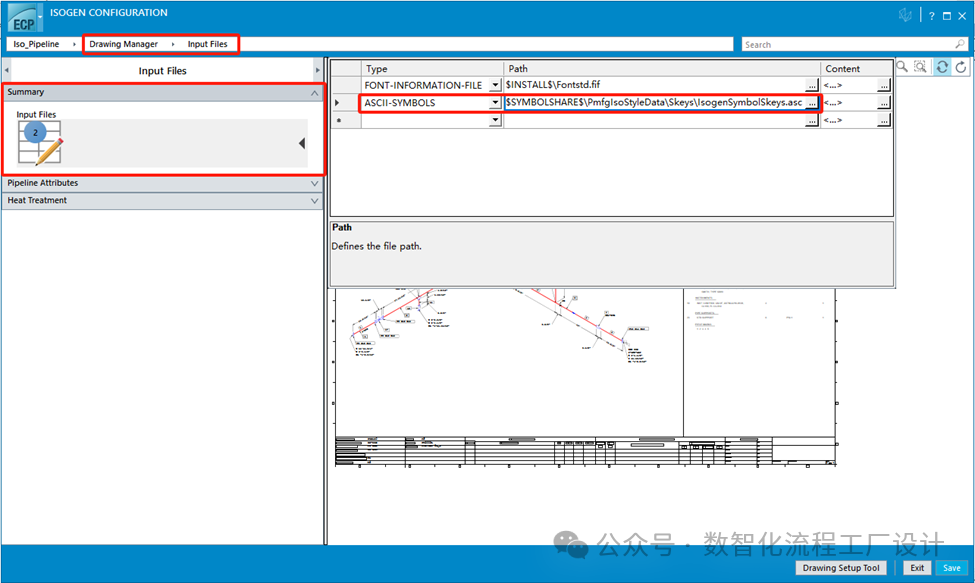Click the Pipeline Attributes header text

(x=43, y=183)
